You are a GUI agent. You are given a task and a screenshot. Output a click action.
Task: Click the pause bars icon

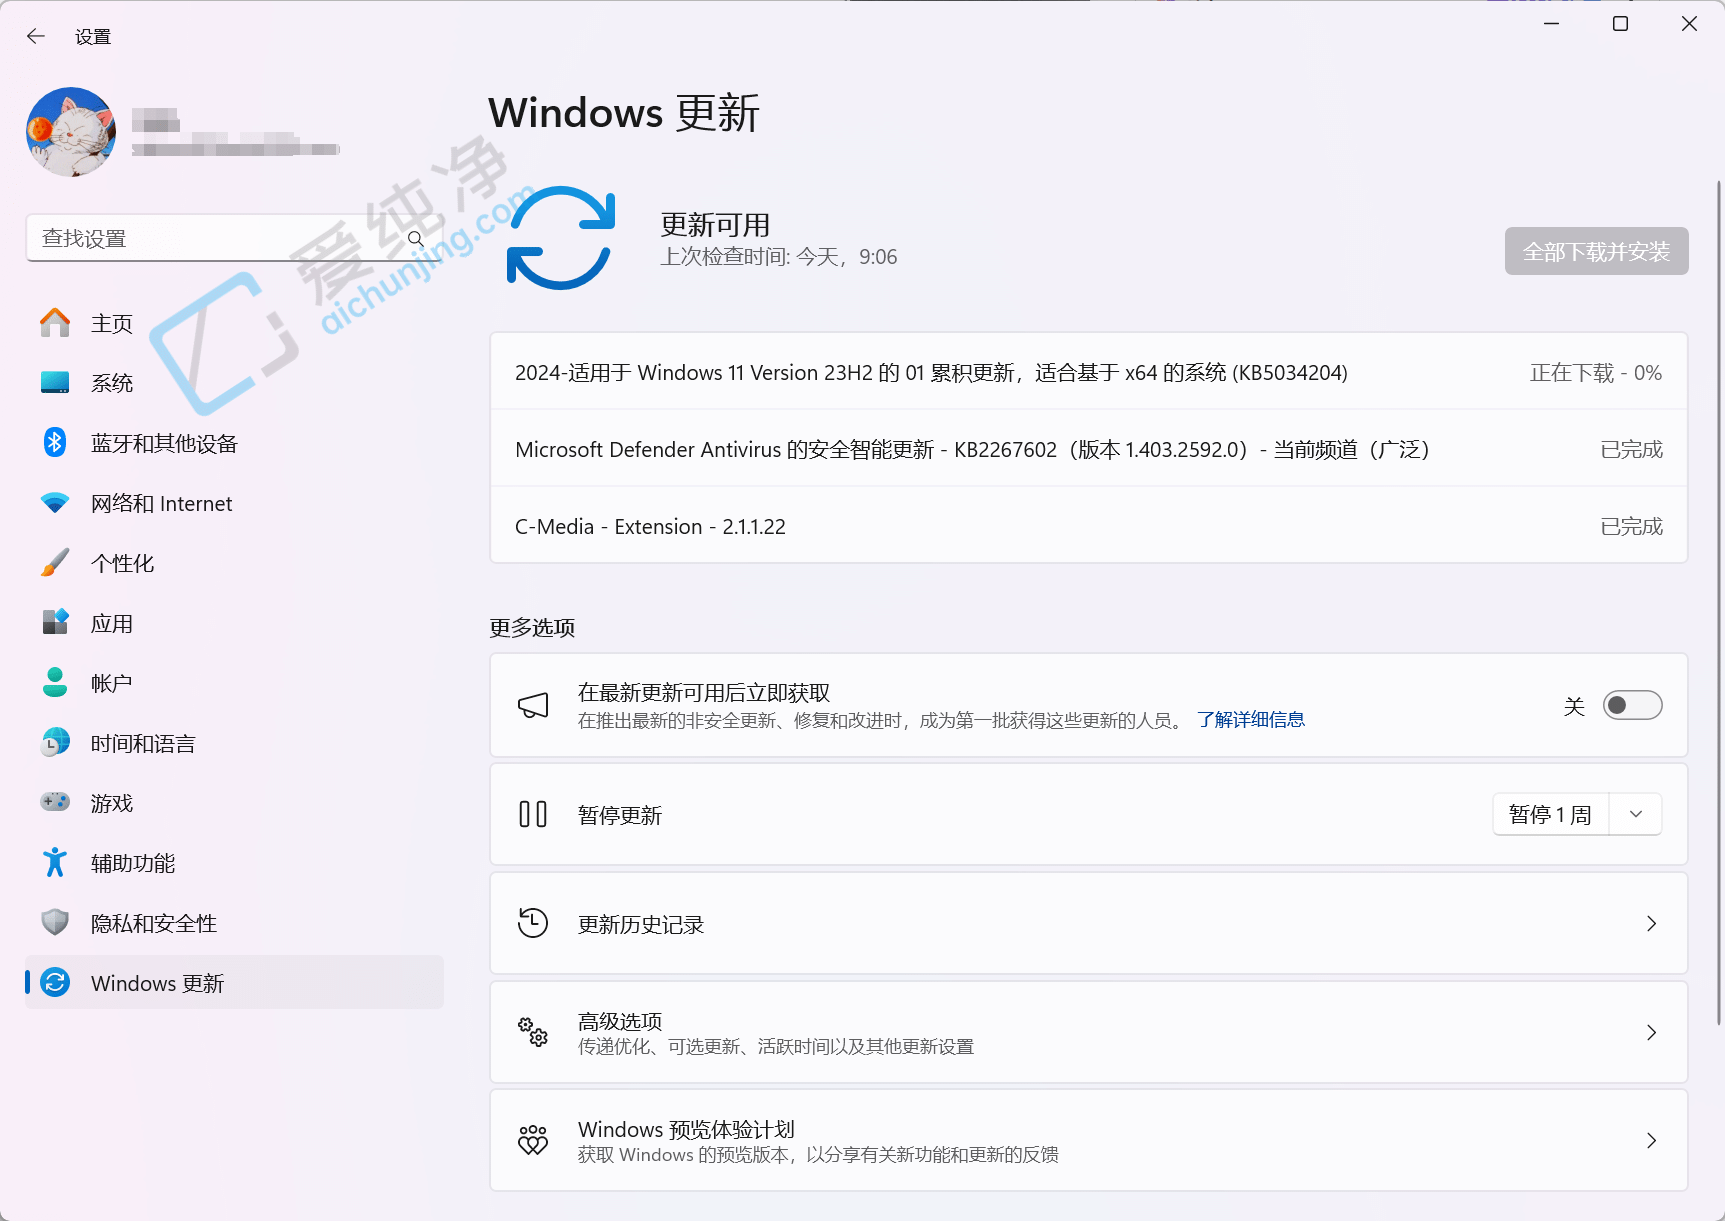[x=533, y=814]
